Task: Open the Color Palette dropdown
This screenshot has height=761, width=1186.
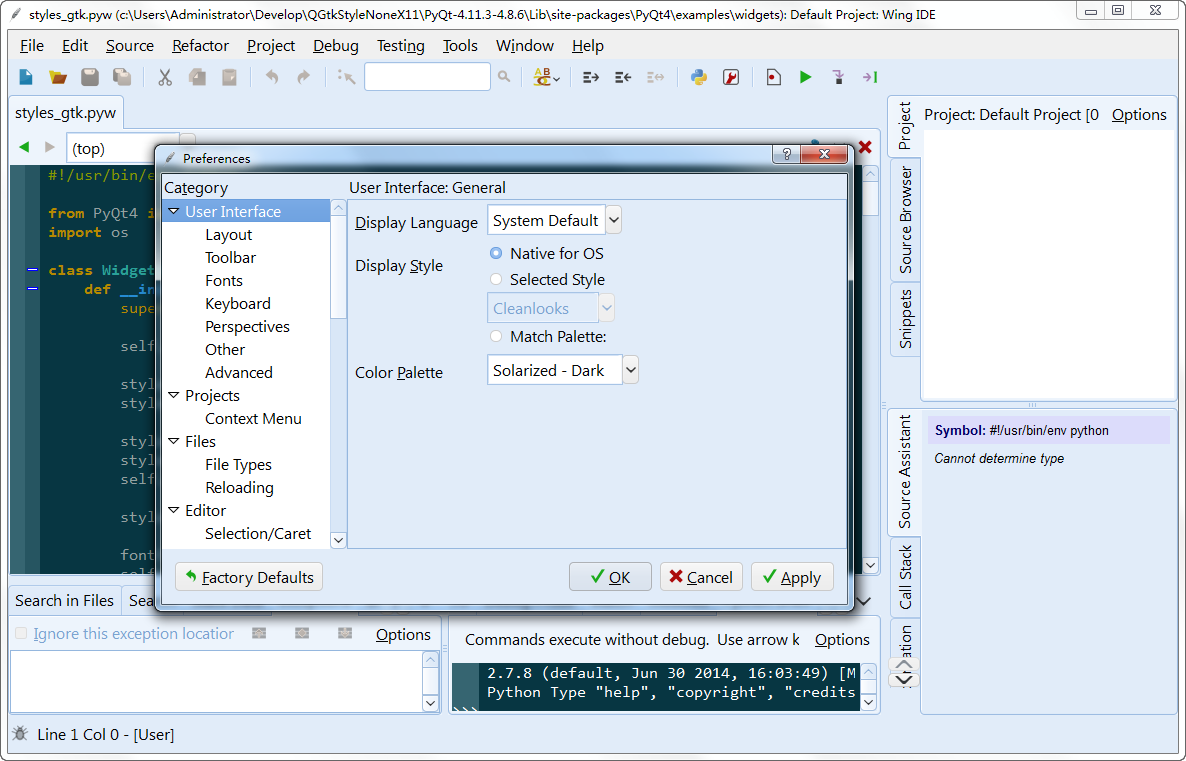Action: click(630, 371)
